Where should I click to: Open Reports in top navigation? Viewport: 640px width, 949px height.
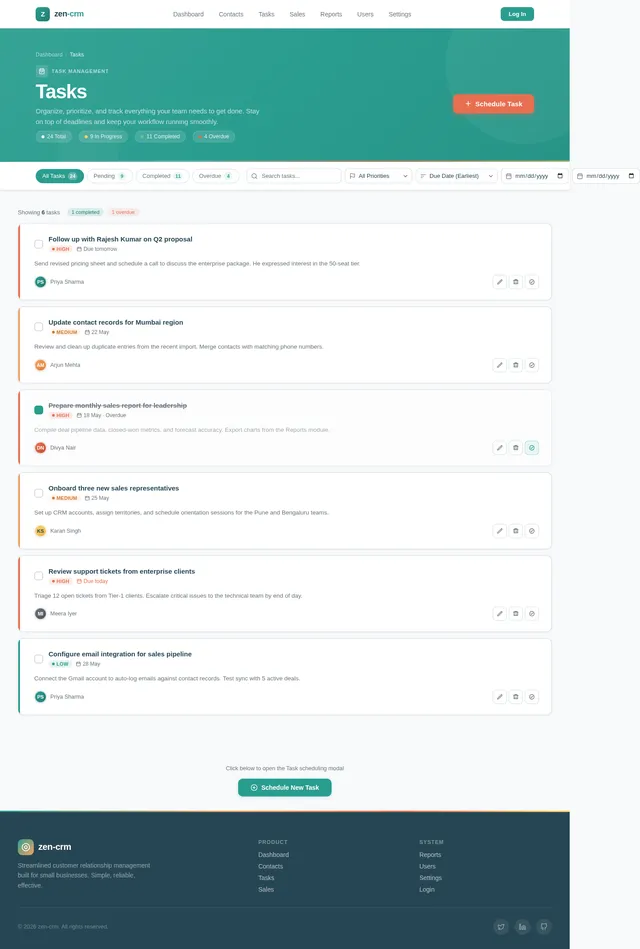click(x=331, y=14)
